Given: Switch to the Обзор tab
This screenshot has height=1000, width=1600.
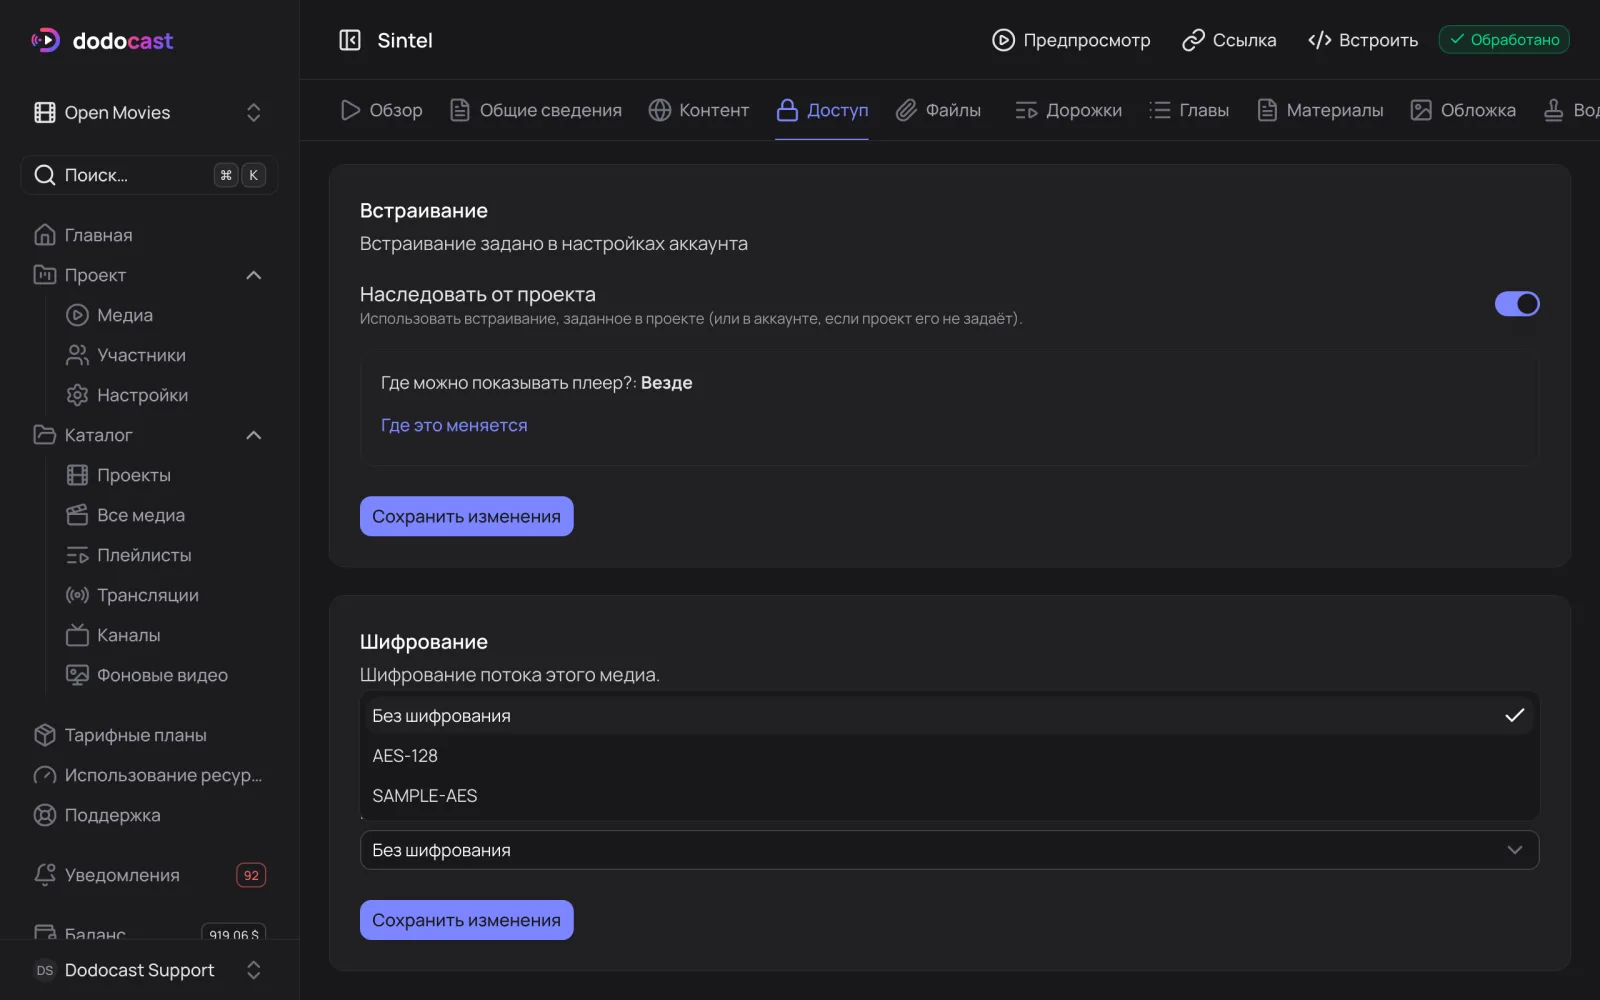Looking at the screenshot, I should [x=381, y=110].
